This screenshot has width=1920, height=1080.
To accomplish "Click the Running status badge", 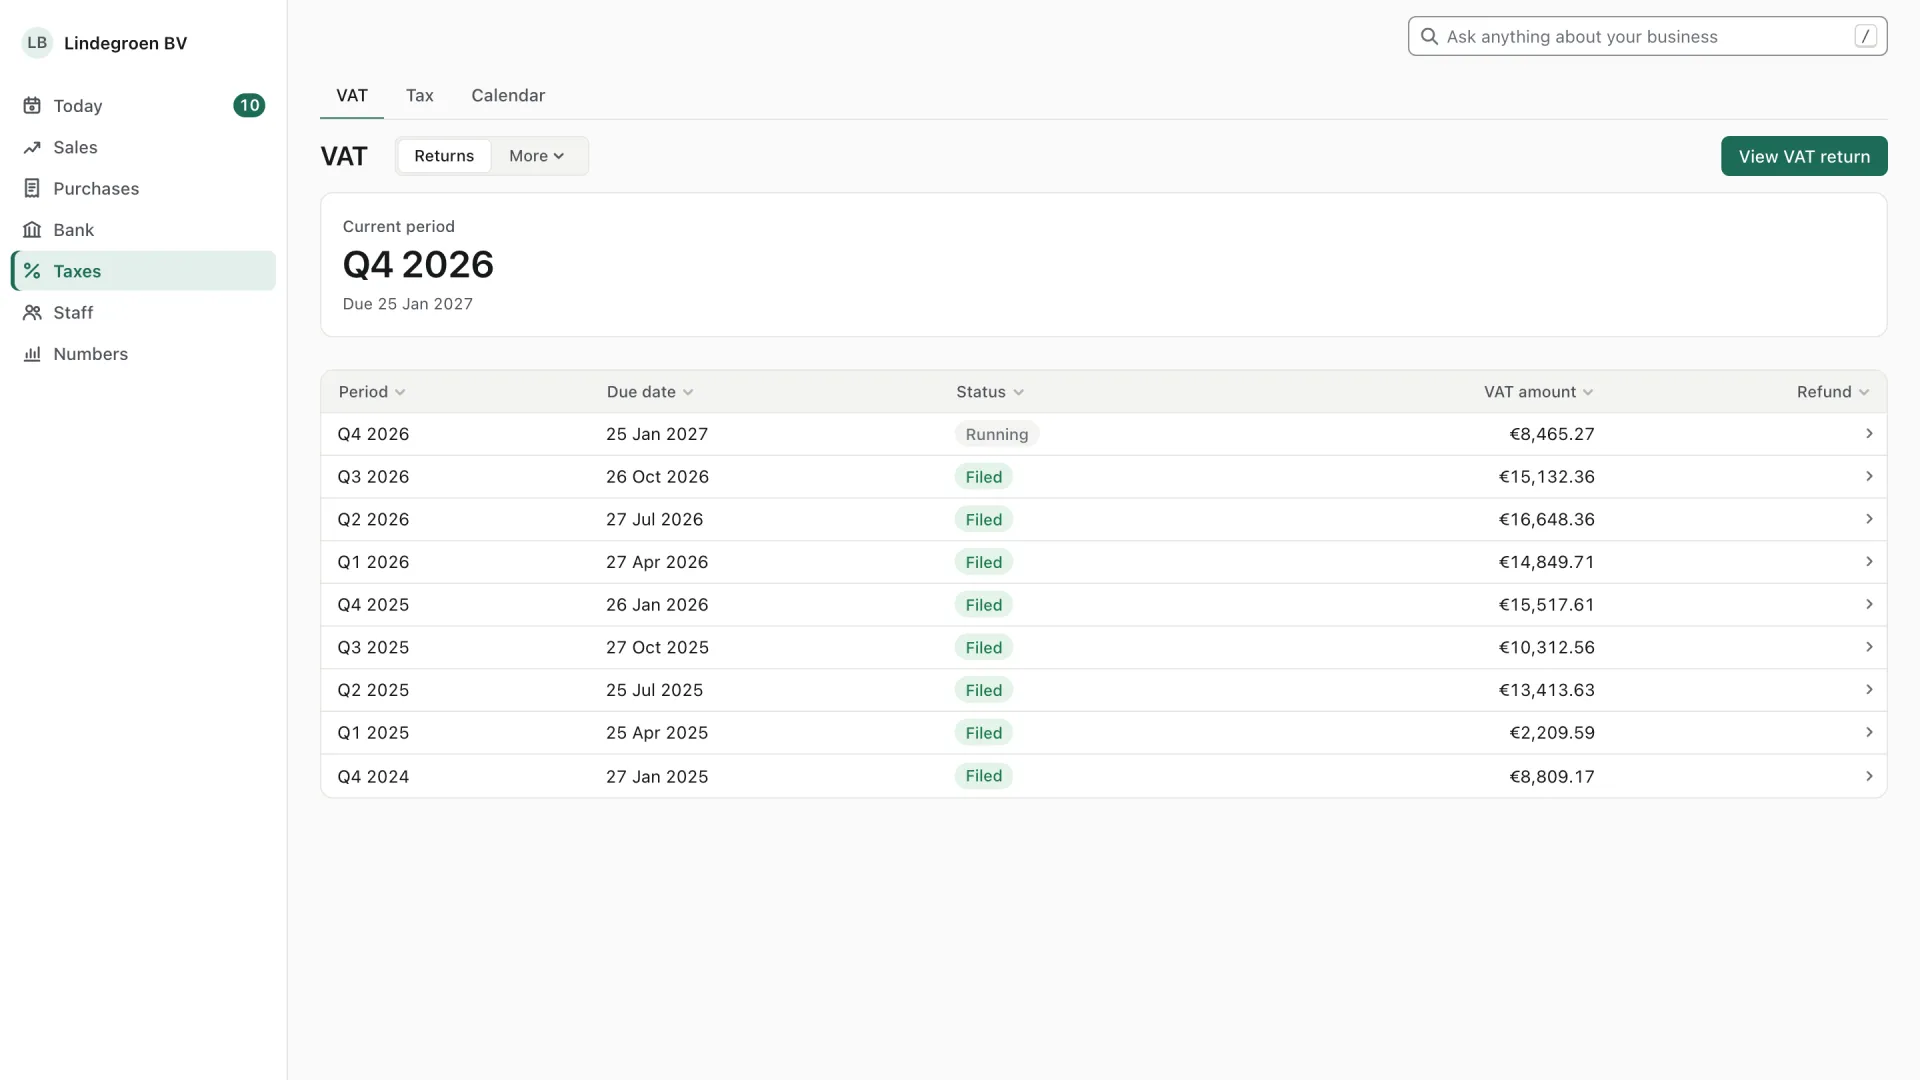I will point(997,434).
